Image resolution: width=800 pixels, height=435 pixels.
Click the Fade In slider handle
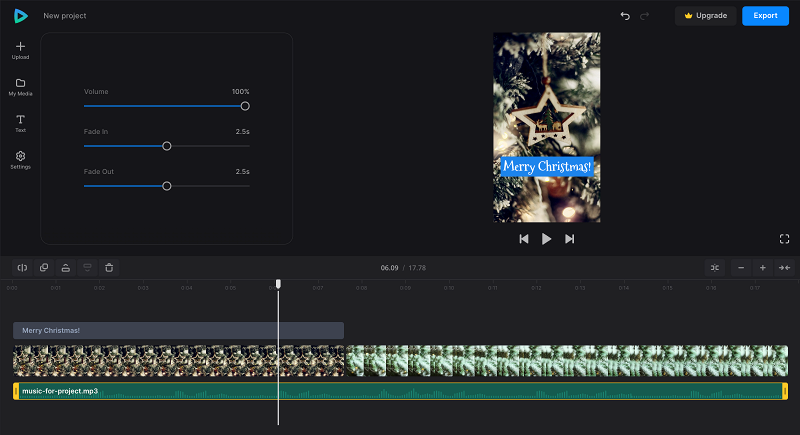[x=167, y=146]
